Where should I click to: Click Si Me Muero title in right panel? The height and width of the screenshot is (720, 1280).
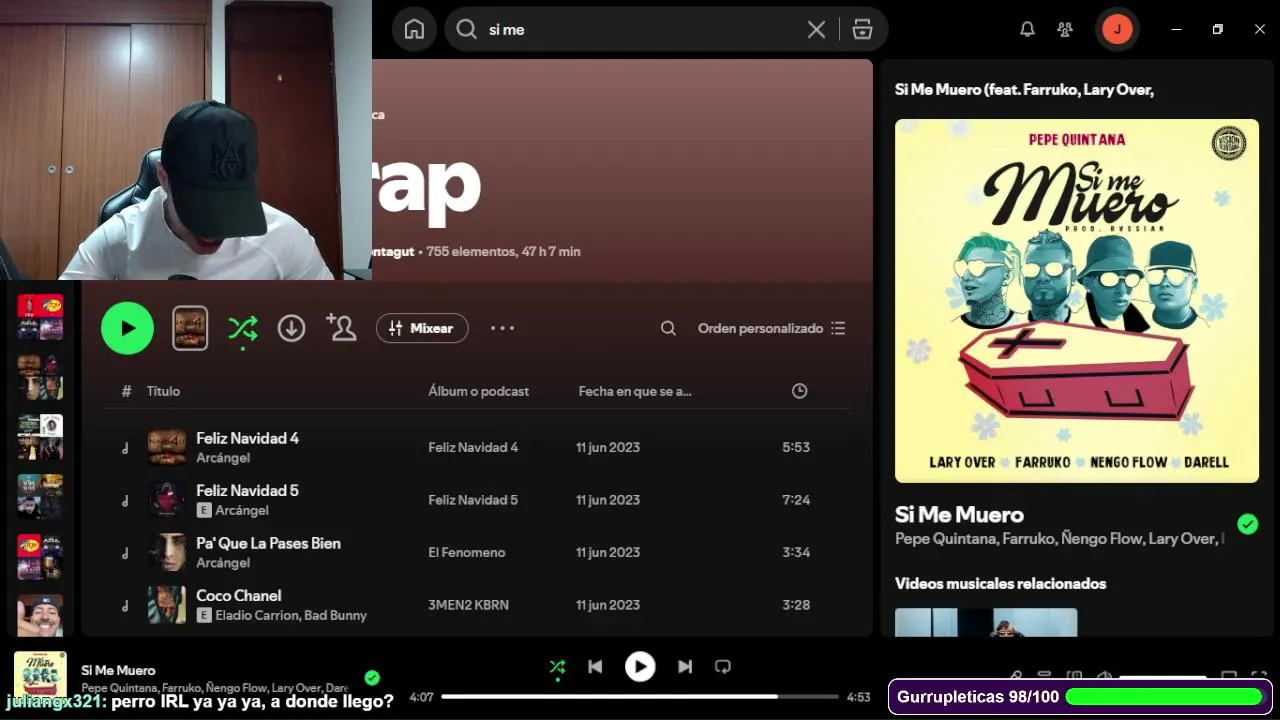(959, 514)
